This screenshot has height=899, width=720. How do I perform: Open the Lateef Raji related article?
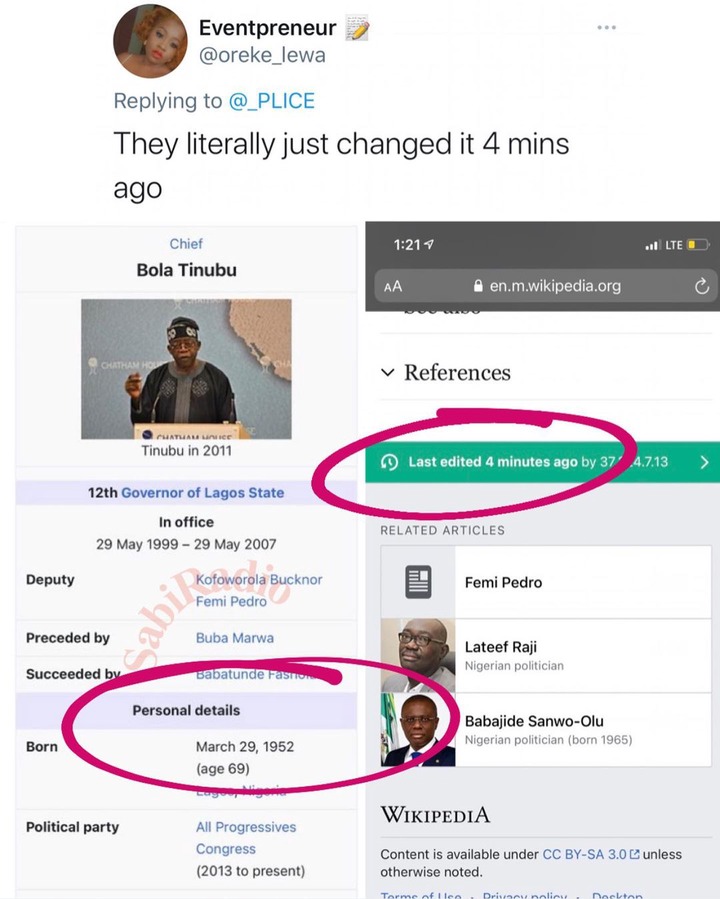[x=546, y=655]
